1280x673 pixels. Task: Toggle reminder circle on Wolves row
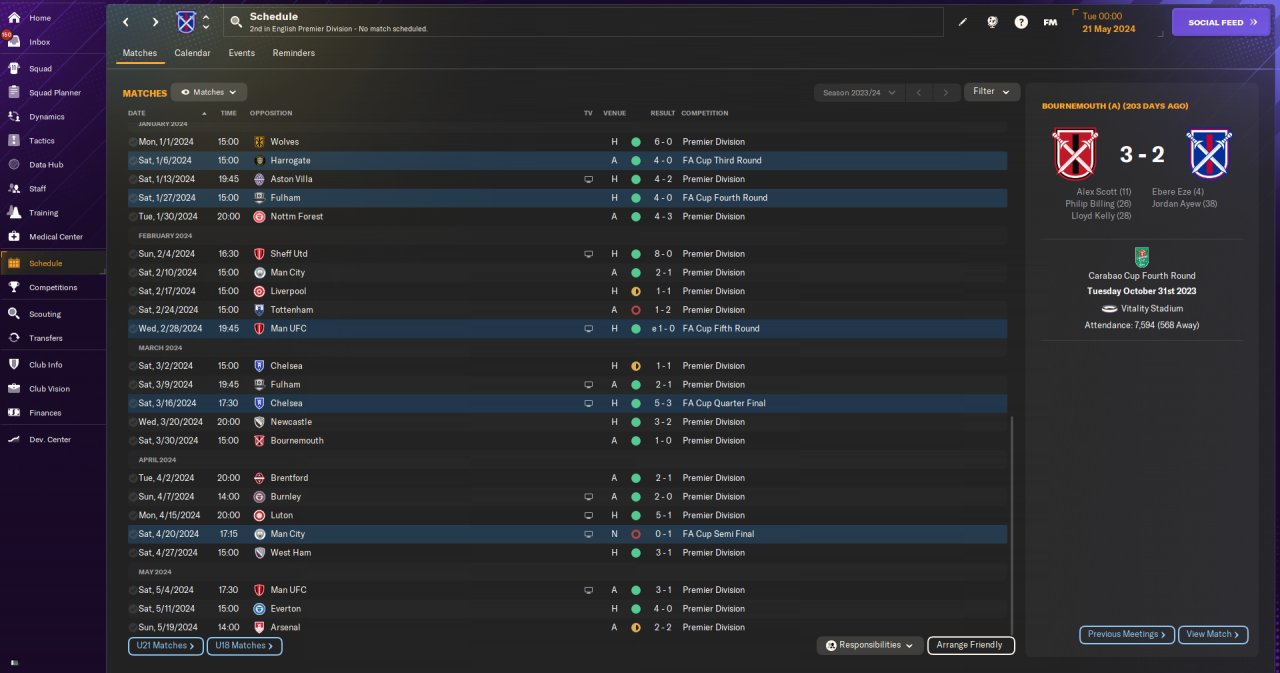pos(133,142)
